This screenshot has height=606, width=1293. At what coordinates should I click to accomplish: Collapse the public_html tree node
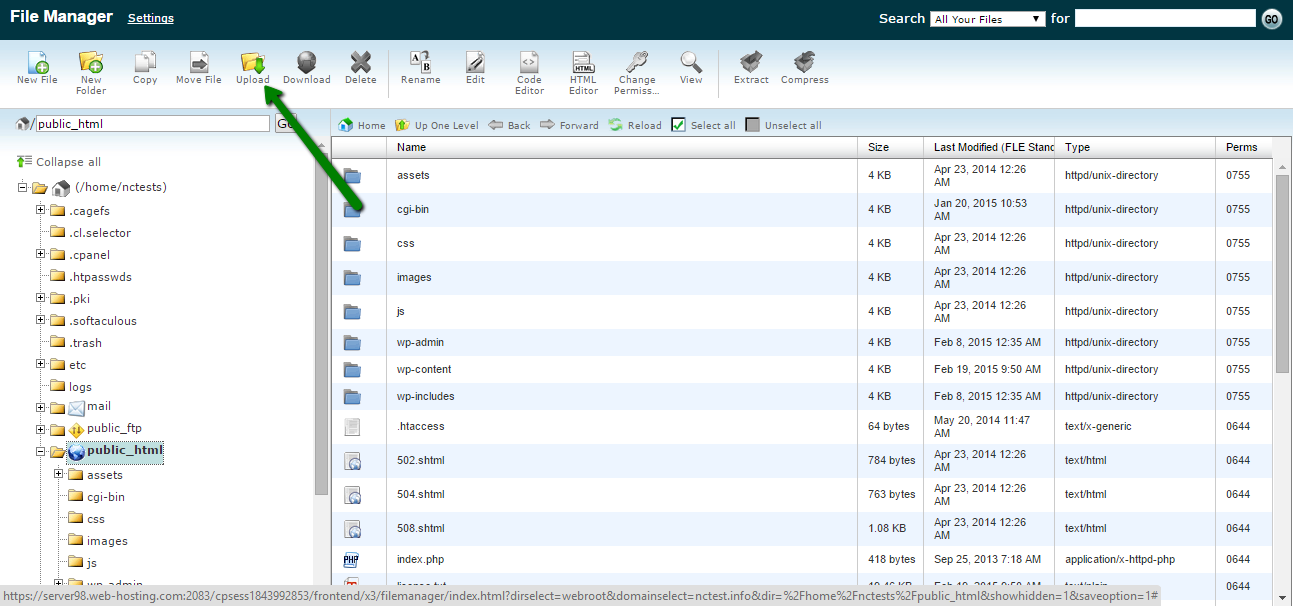(40, 451)
